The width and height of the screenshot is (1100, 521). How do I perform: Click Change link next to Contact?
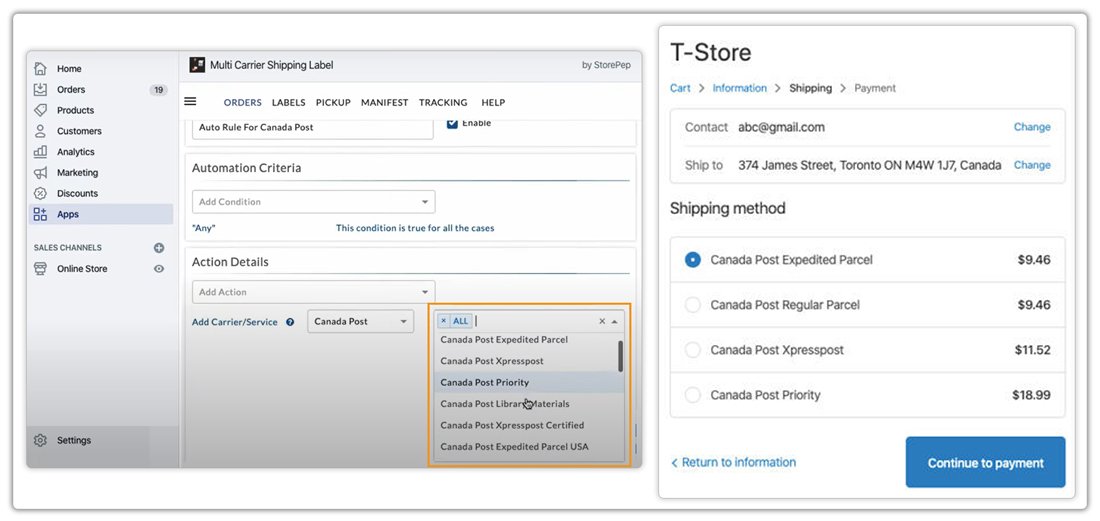coord(1032,127)
